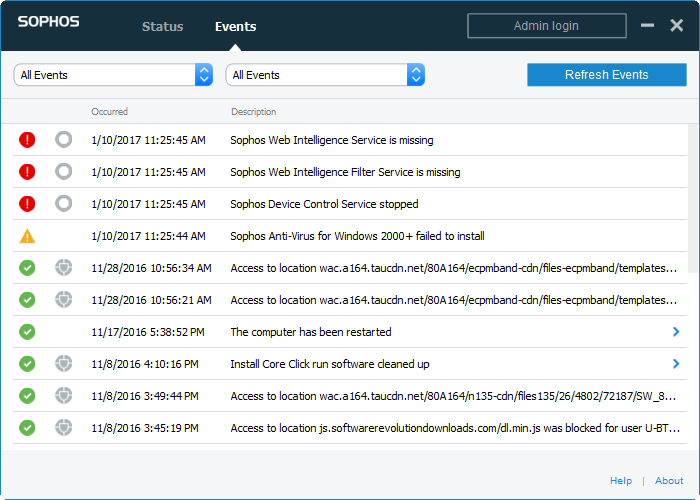700x500 pixels.
Task: Switch to the Status tab
Action: [162, 26]
